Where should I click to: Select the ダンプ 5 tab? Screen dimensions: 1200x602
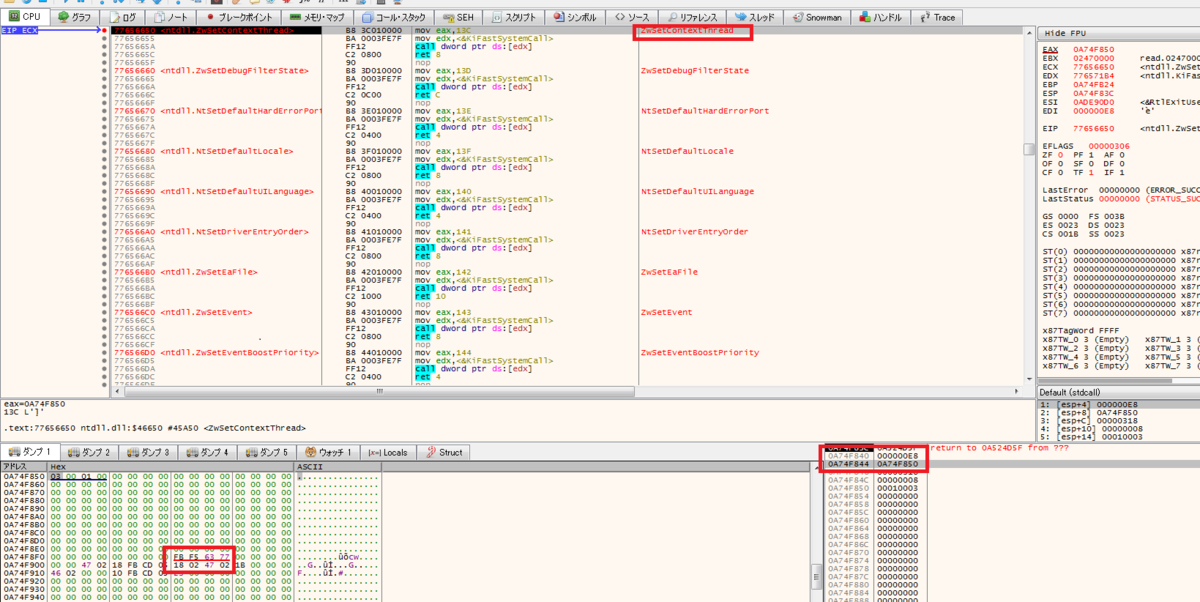267,452
